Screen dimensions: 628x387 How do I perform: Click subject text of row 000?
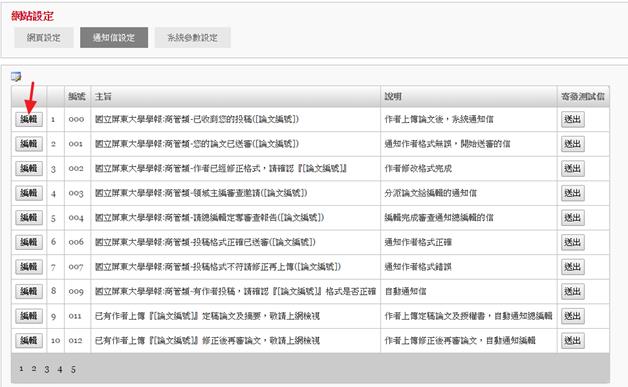[197, 119]
